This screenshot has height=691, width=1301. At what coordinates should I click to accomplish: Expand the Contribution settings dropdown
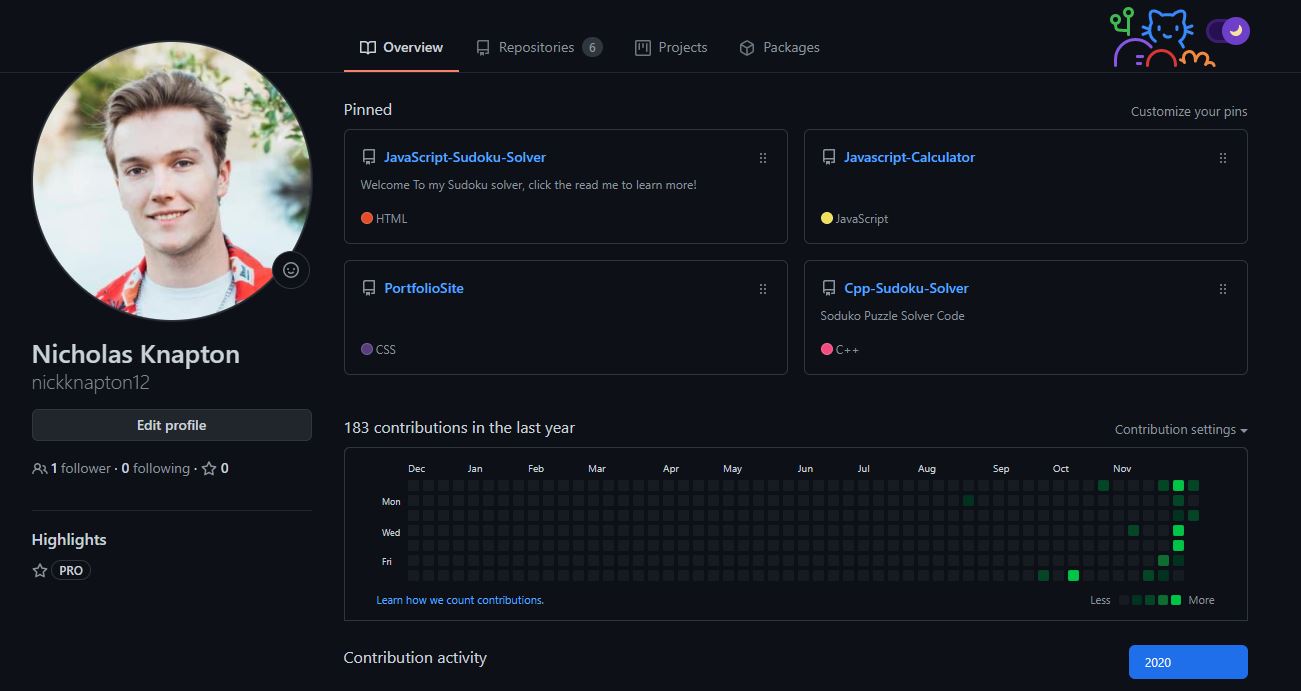point(1181,430)
